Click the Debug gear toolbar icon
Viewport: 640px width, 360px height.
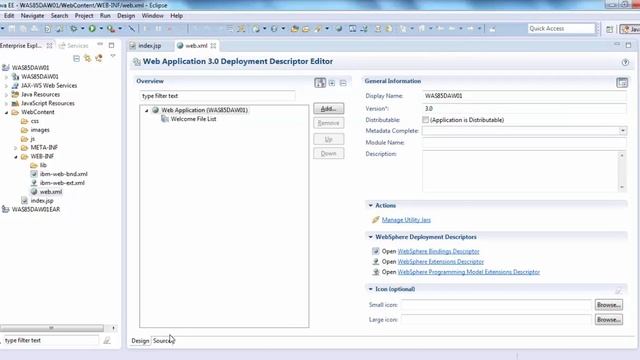74,29
